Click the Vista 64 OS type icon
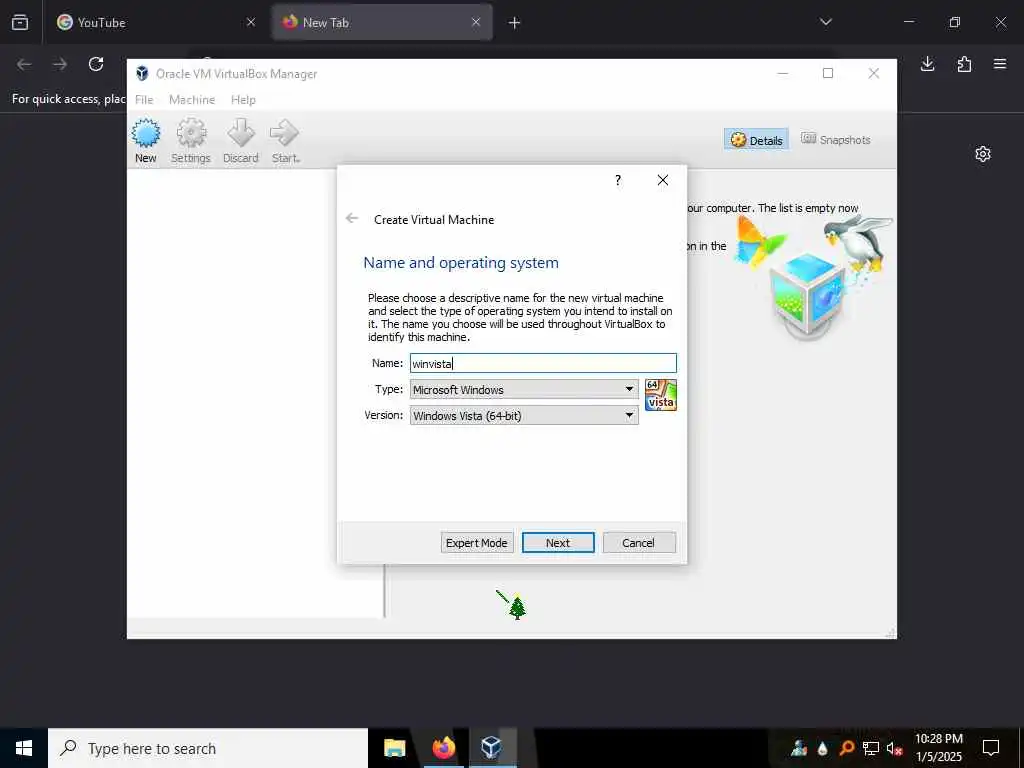The width and height of the screenshot is (1024, 768). pos(660,395)
